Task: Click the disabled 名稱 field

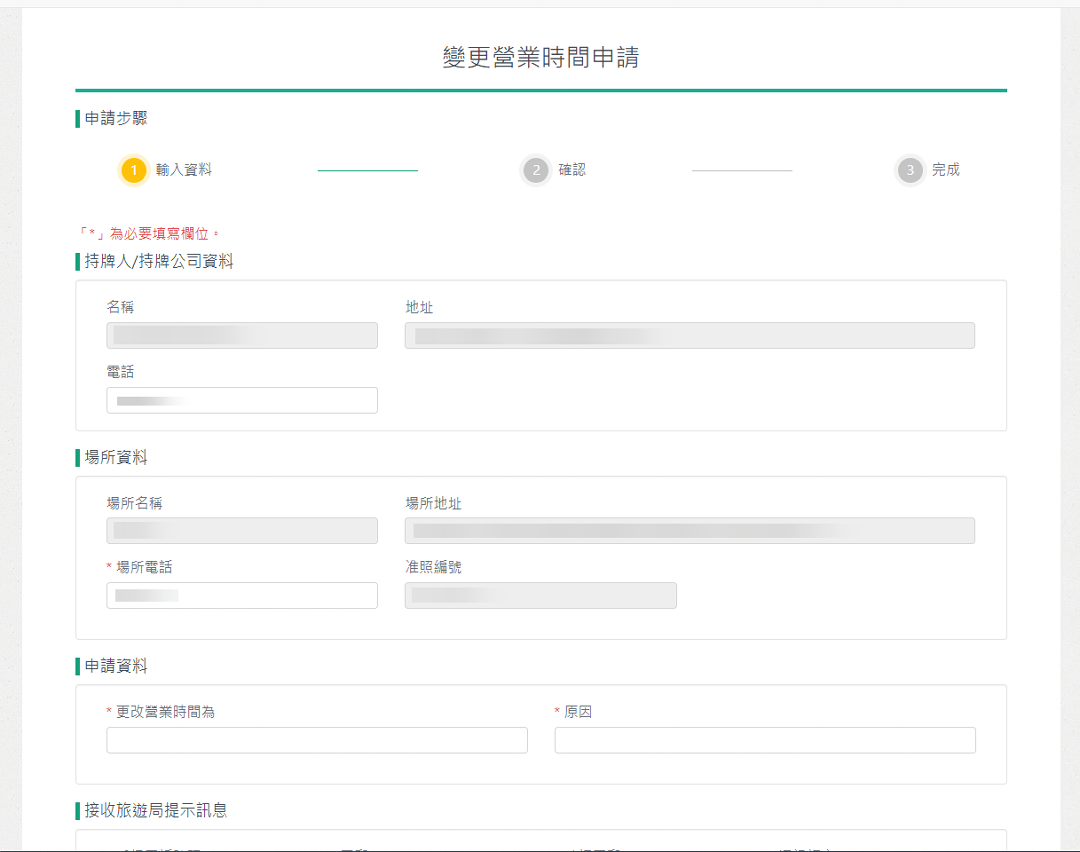Action: click(x=242, y=336)
